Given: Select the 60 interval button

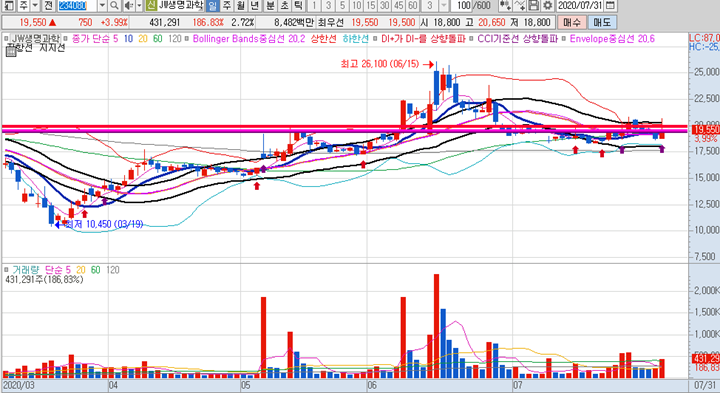Looking at the screenshot, I should 413,6.
